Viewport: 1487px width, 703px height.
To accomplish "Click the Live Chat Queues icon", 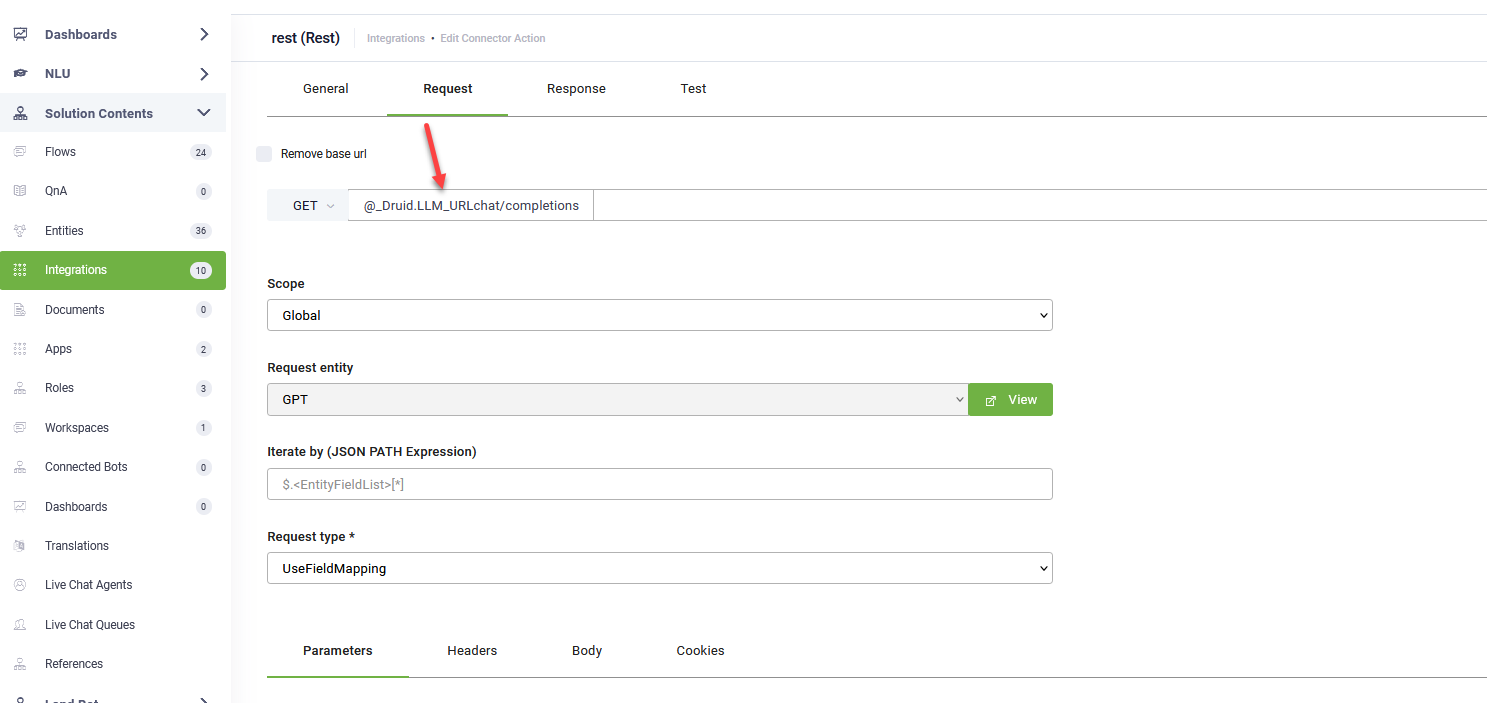I will (x=20, y=625).
